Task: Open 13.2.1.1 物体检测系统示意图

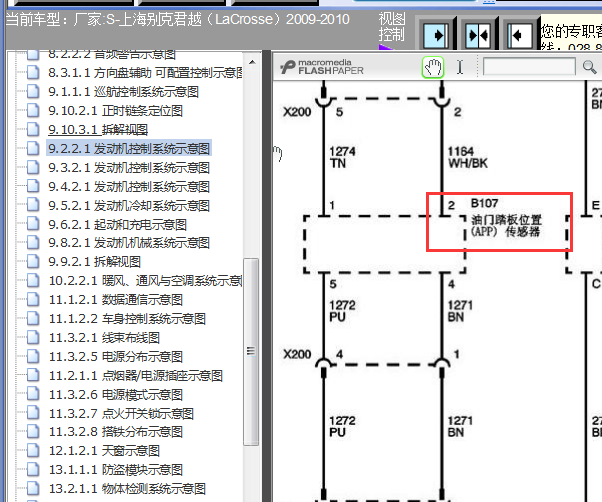Action: point(127,489)
